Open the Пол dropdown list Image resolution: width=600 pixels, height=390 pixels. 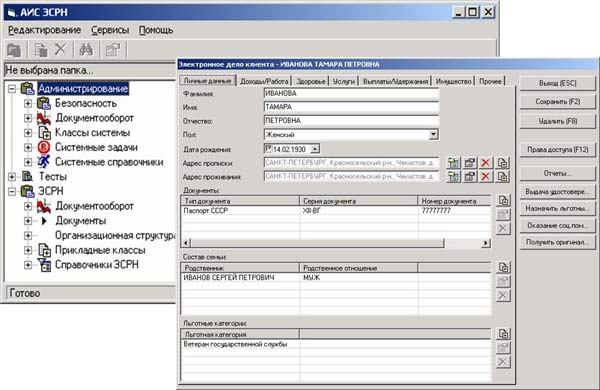pos(433,134)
